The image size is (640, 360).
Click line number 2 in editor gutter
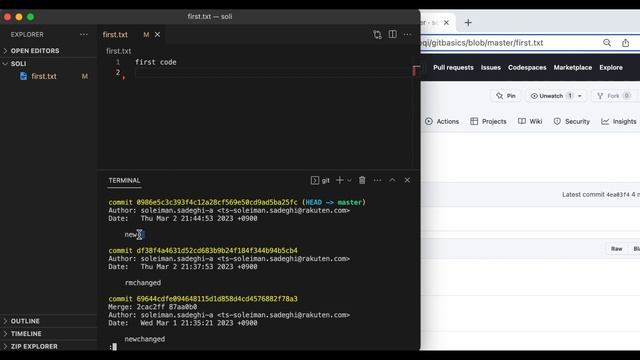pos(118,72)
